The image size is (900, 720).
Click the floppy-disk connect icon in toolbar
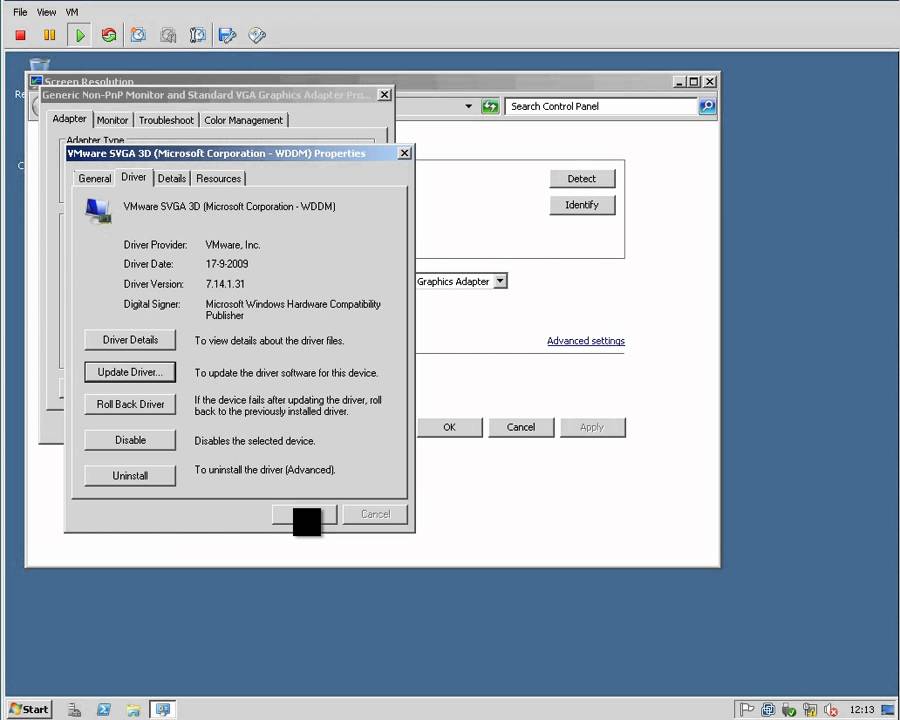(x=227, y=35)
